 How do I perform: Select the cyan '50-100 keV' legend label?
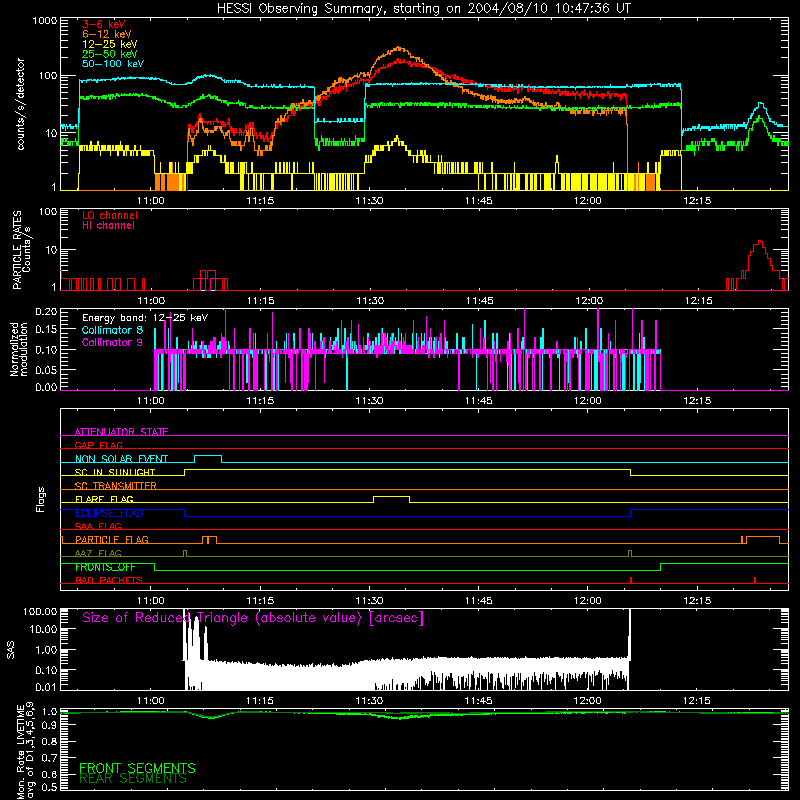click(x=113, y=64)
